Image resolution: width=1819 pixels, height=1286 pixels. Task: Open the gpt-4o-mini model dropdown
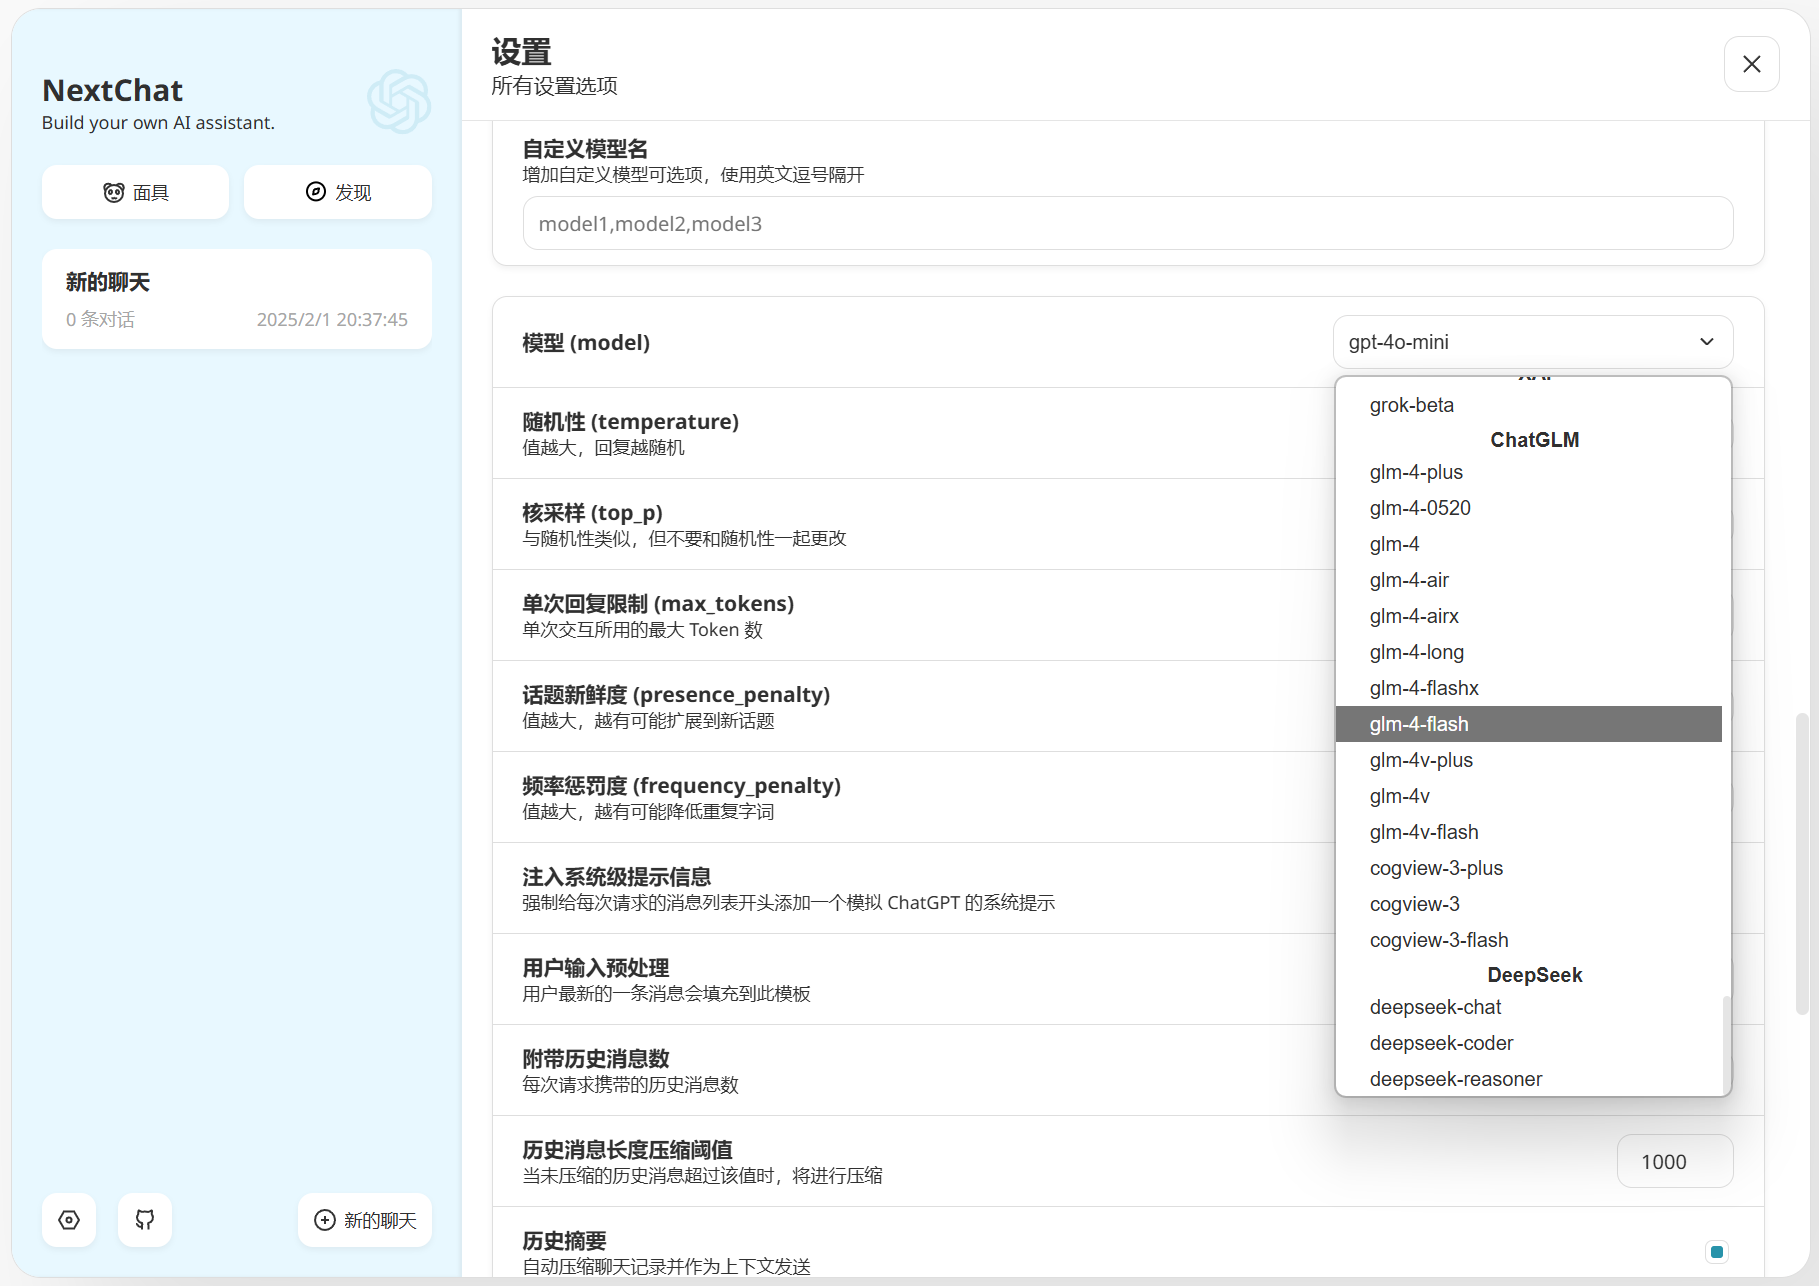pyautogui.click(x=1532, y=341)
